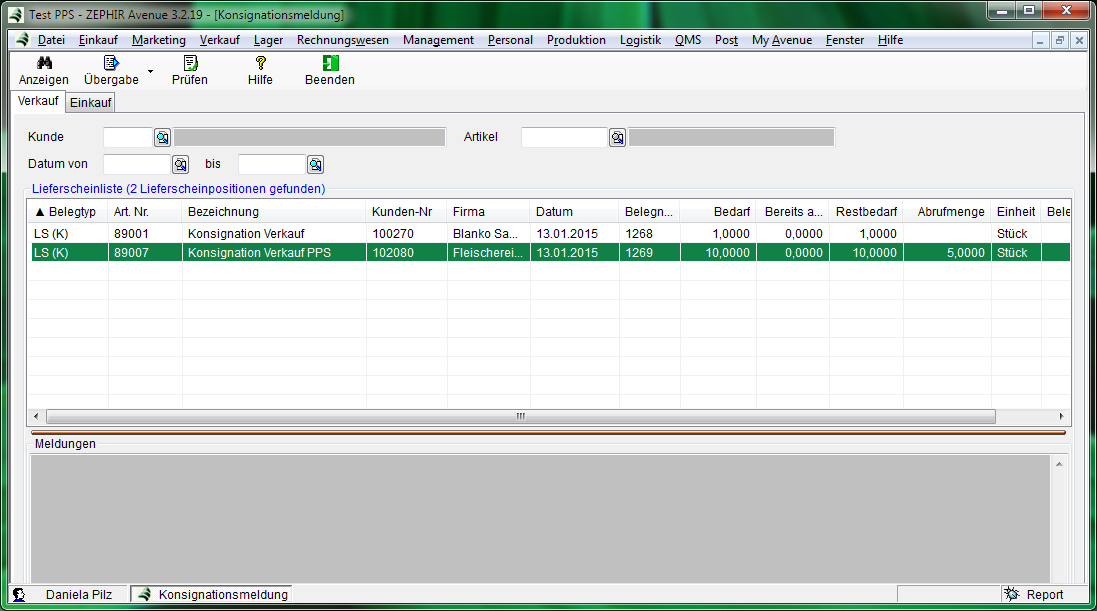
Task: Switch to the Einkauf tab
Action: point(91,102)
